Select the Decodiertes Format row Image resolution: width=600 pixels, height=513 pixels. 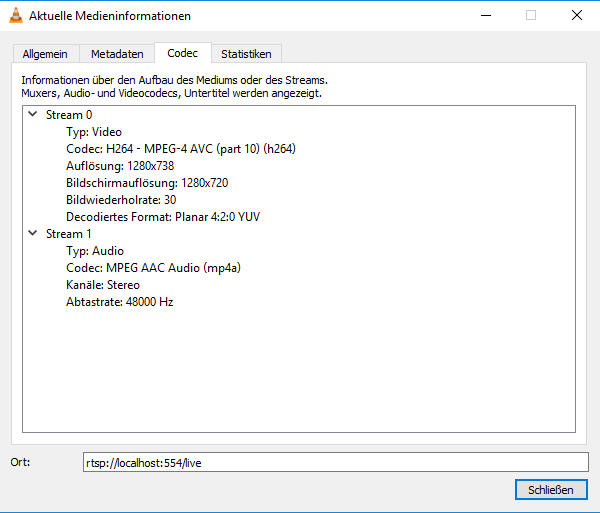[163, 217]
